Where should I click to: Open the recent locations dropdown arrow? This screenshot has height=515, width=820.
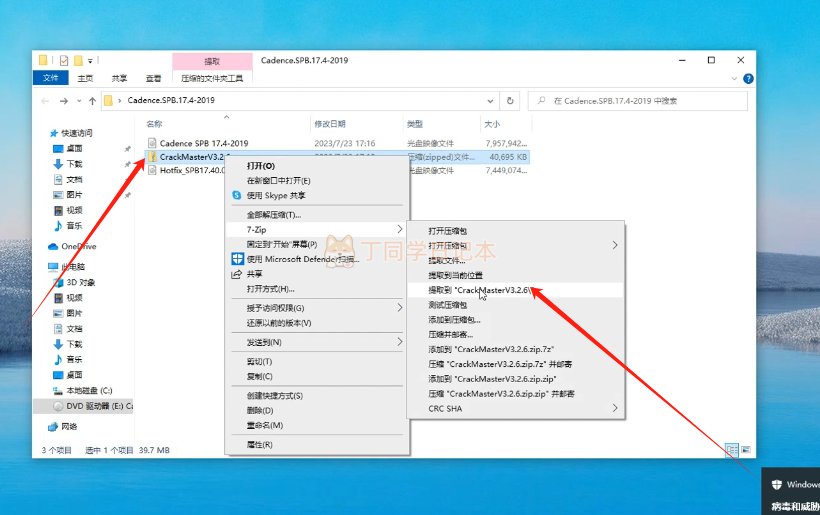[79, 101]
